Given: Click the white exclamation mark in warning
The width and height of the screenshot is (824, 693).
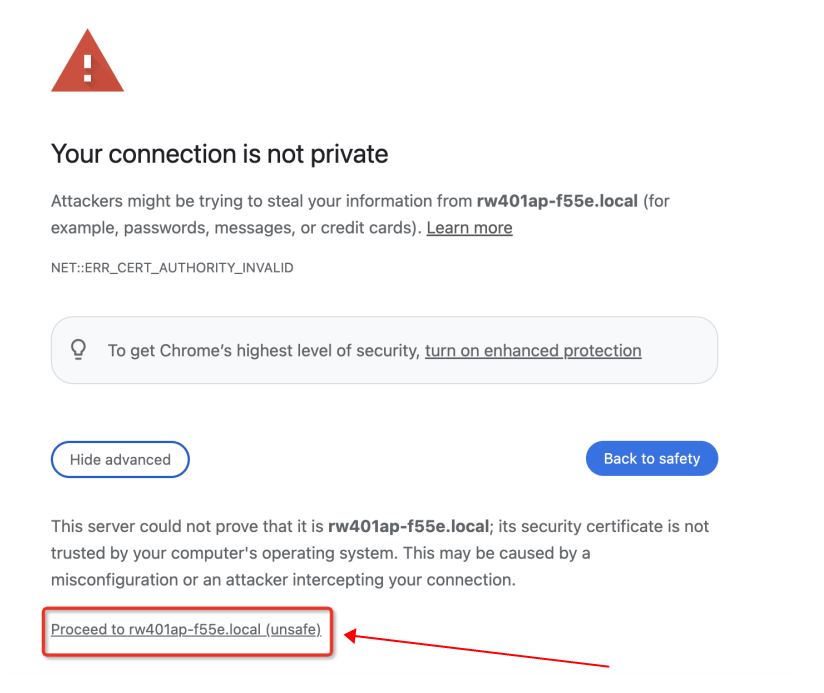Looking at the screenshot, I should pos(87,67).
